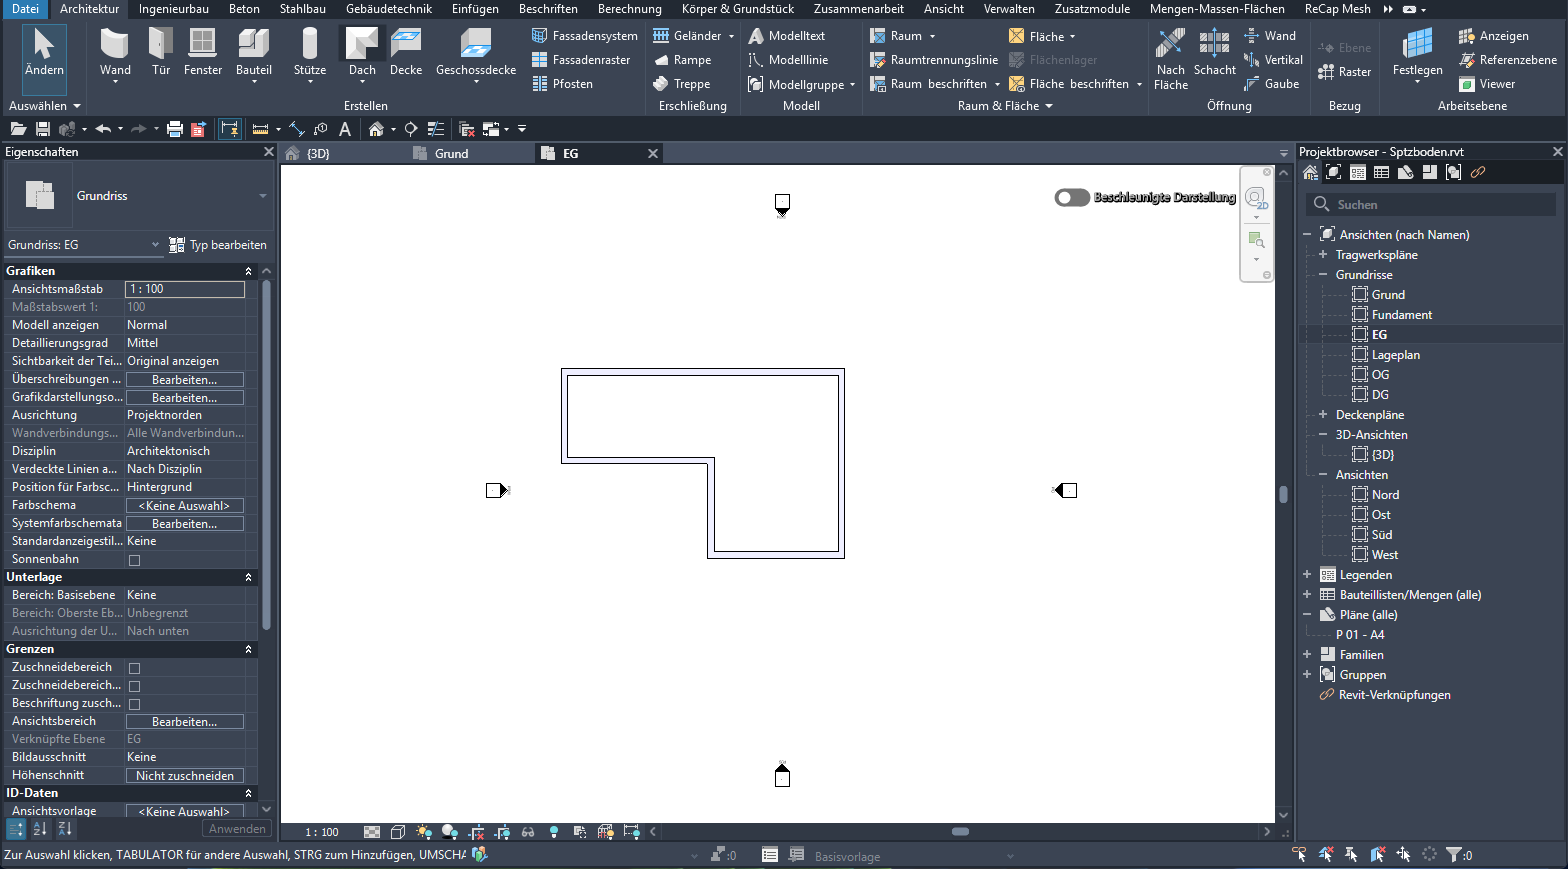
Task: Click the Eigenschaften panel vertical scrollbar
Action: [266, 455]
